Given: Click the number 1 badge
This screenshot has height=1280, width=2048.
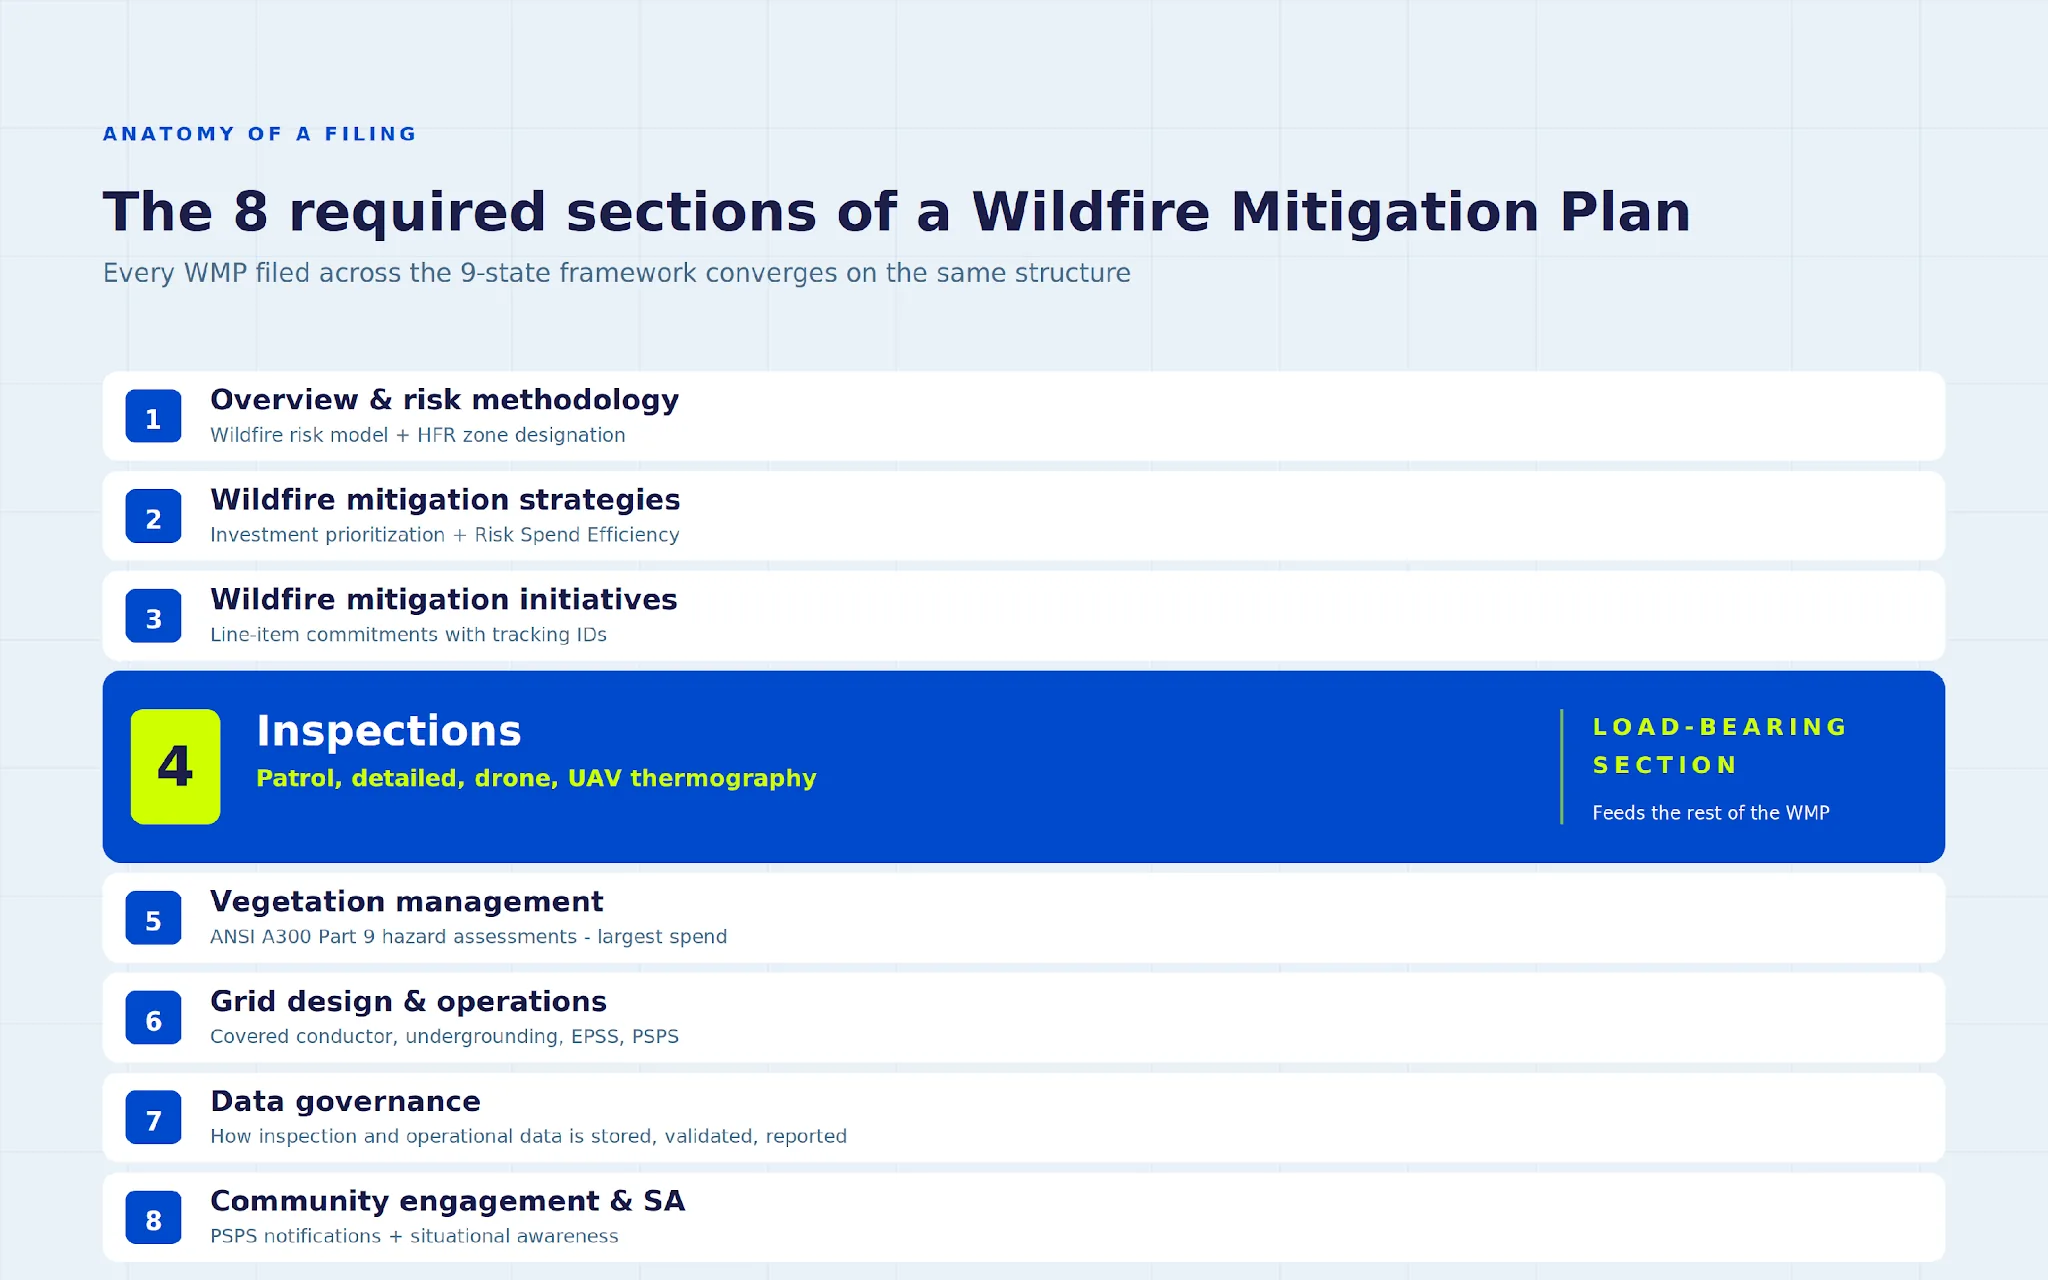Looking at the screenshot, I should coord(153,416).
